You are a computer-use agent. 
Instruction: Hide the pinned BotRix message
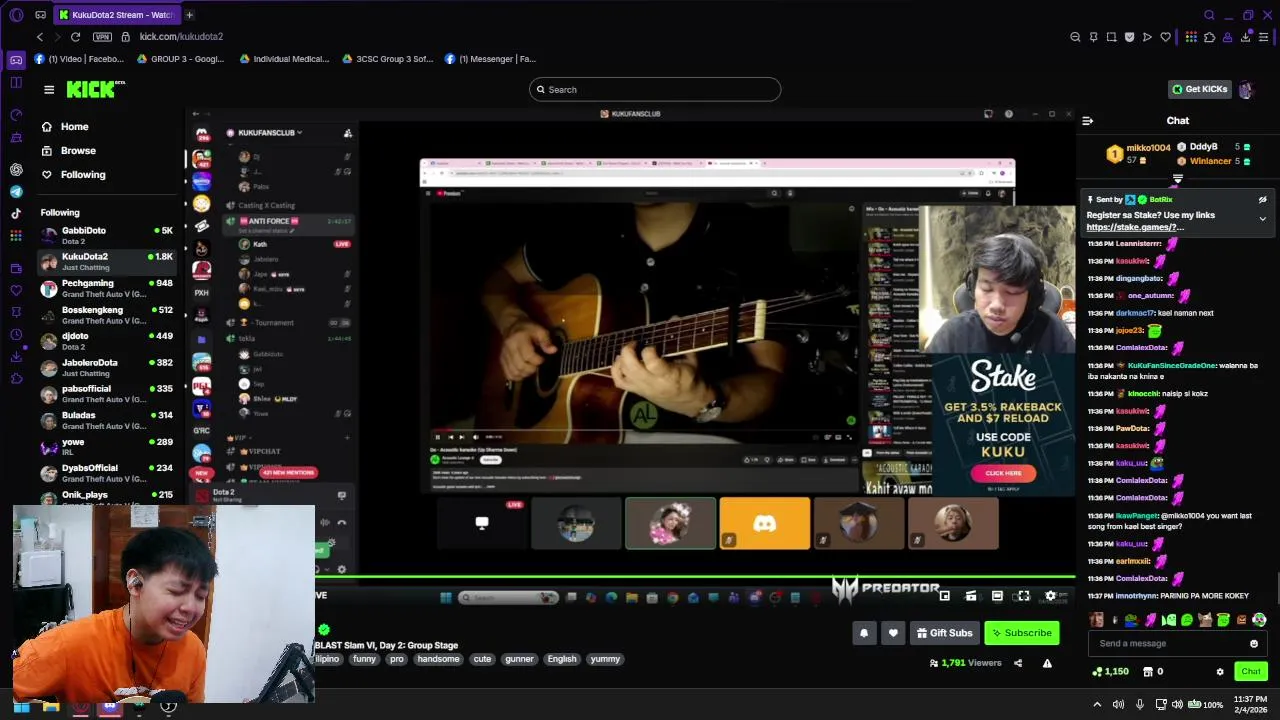click(x=1262, y=200)
